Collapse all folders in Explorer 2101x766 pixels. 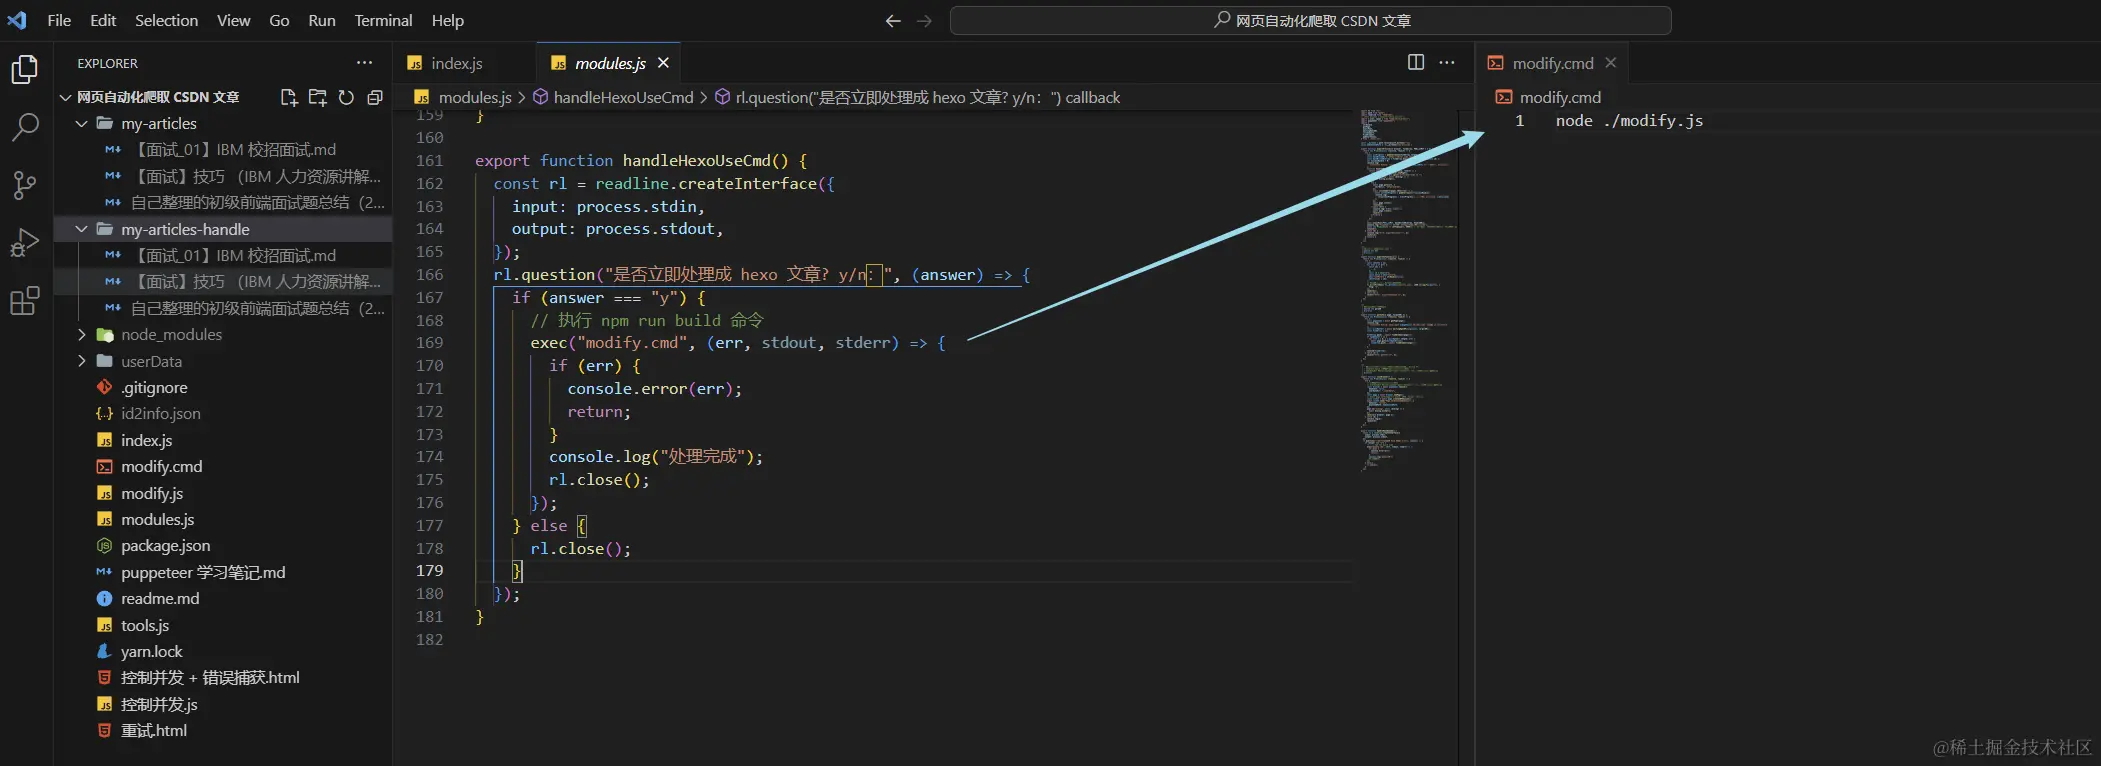tap(375, 97)
